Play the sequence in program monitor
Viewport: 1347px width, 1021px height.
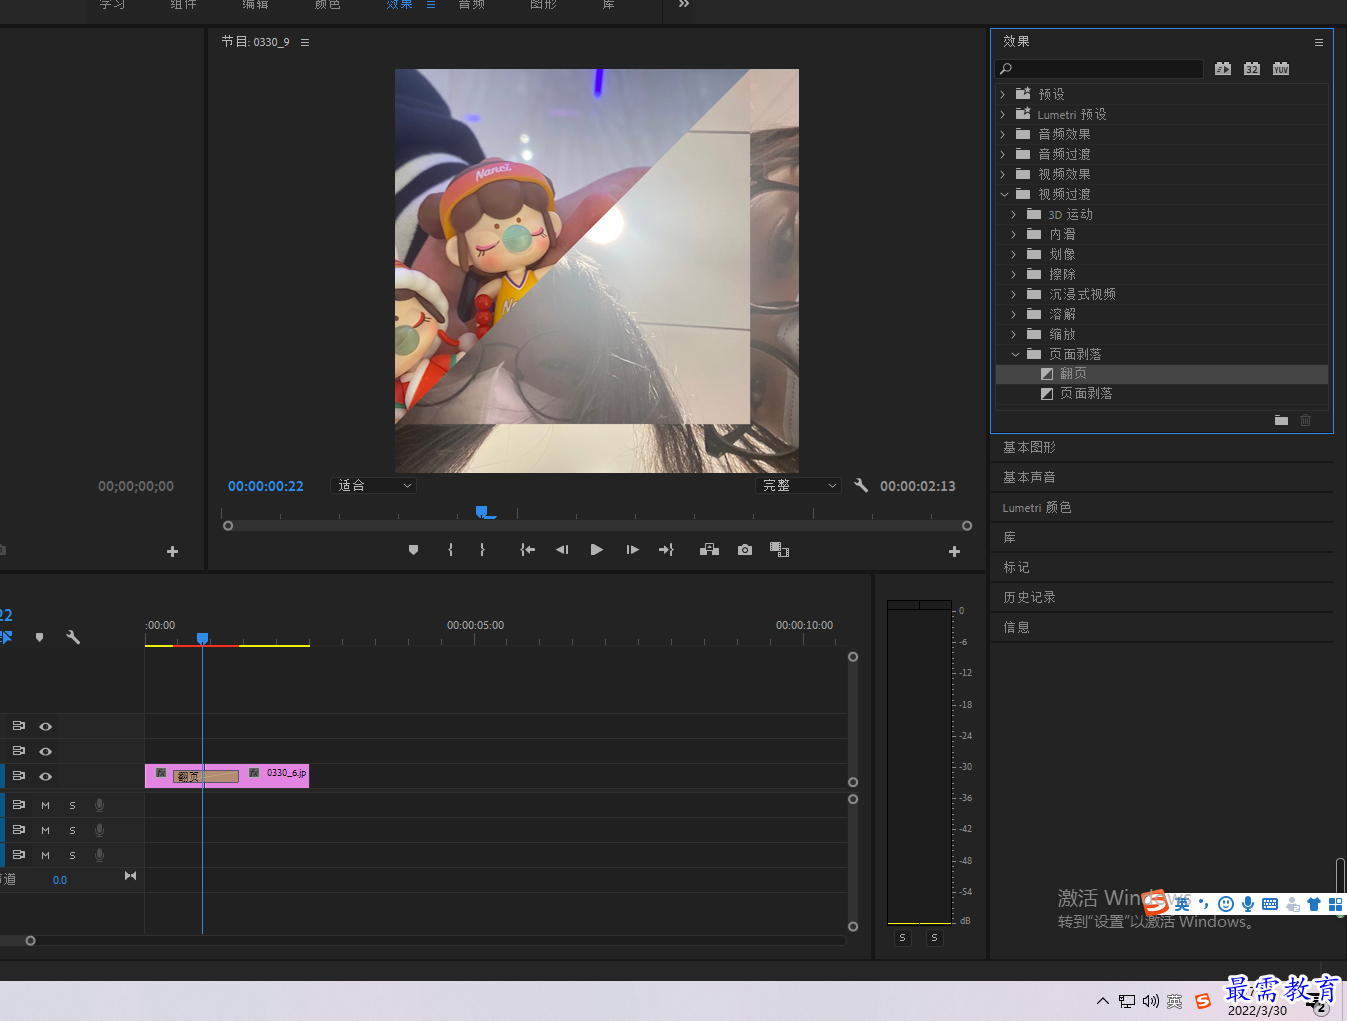click(x=597, y=550)
